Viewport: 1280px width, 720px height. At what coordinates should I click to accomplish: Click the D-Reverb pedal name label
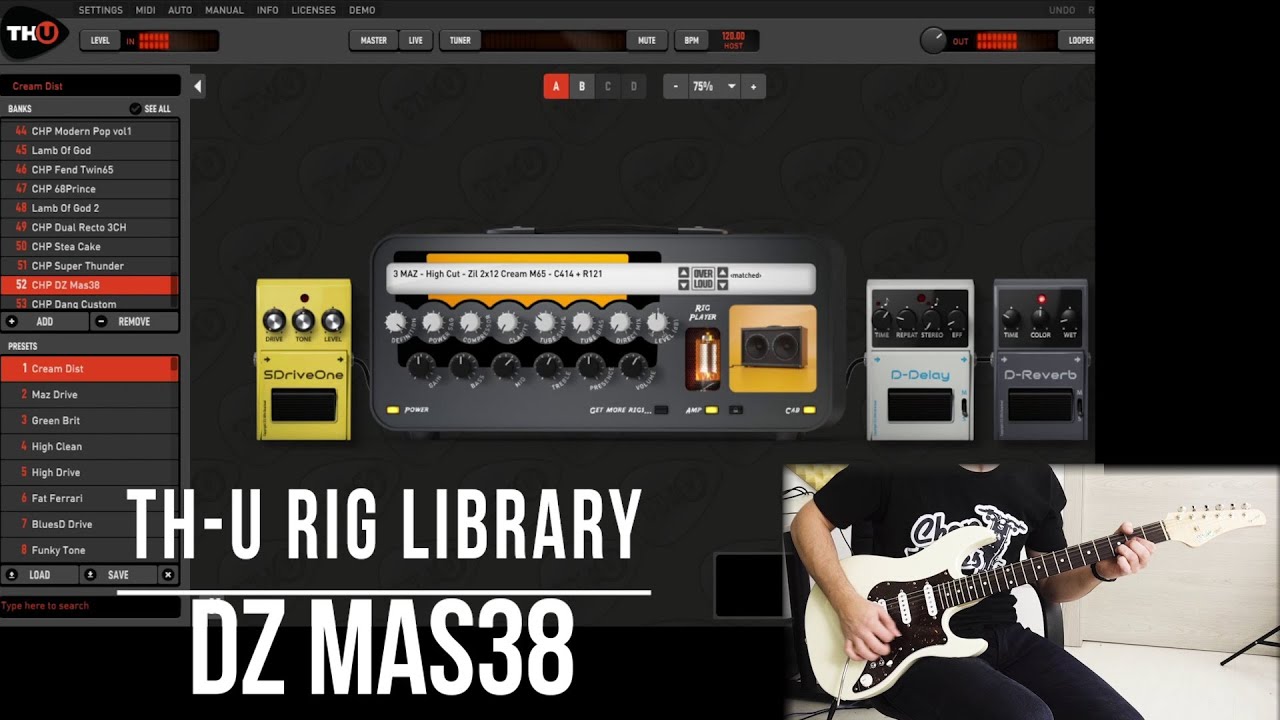1040,375
